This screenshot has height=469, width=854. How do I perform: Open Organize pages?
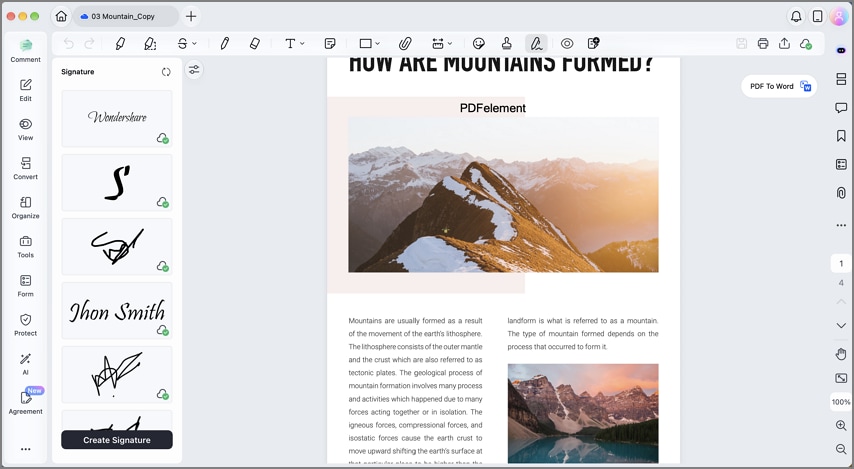[26, 208]
